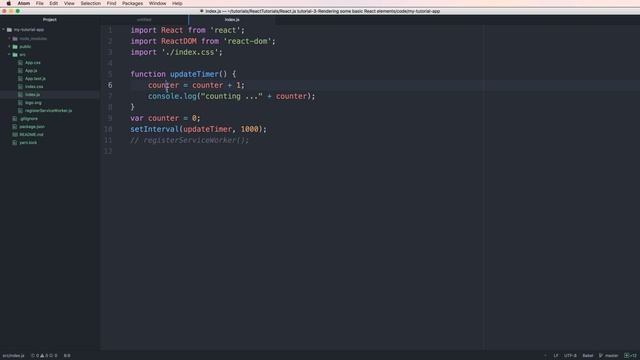Collapse the my-tutorial-app root folder

[4, 30]
